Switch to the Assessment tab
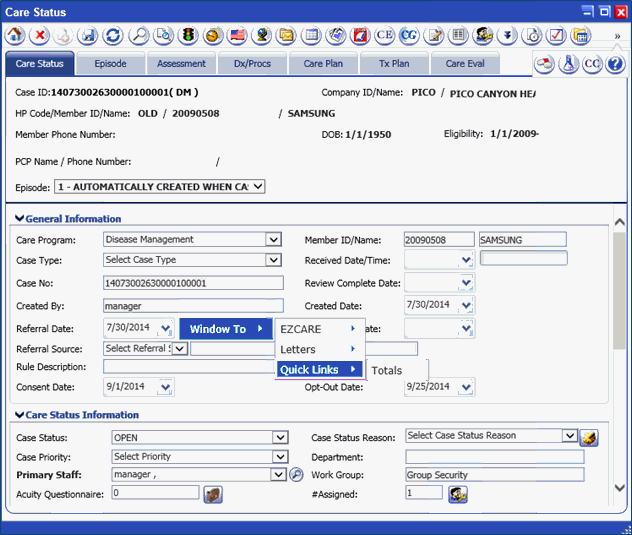This screenshot has height=535, width=632. pyautogui.click(x=182, y=64)
